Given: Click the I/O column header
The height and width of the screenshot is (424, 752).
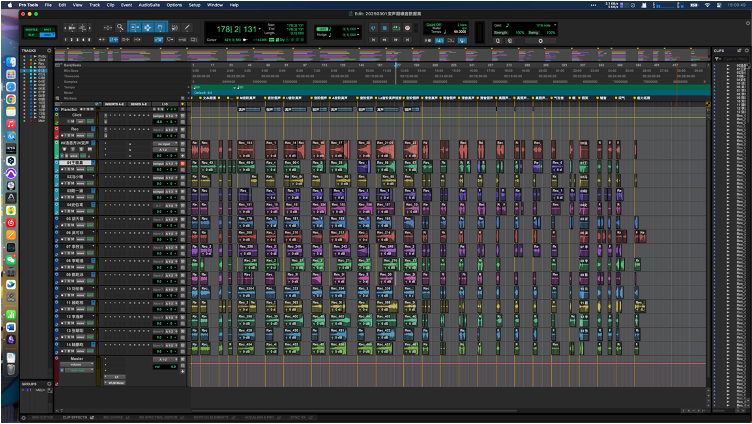Looking at the screenshot, I should [x=164, y=103].
